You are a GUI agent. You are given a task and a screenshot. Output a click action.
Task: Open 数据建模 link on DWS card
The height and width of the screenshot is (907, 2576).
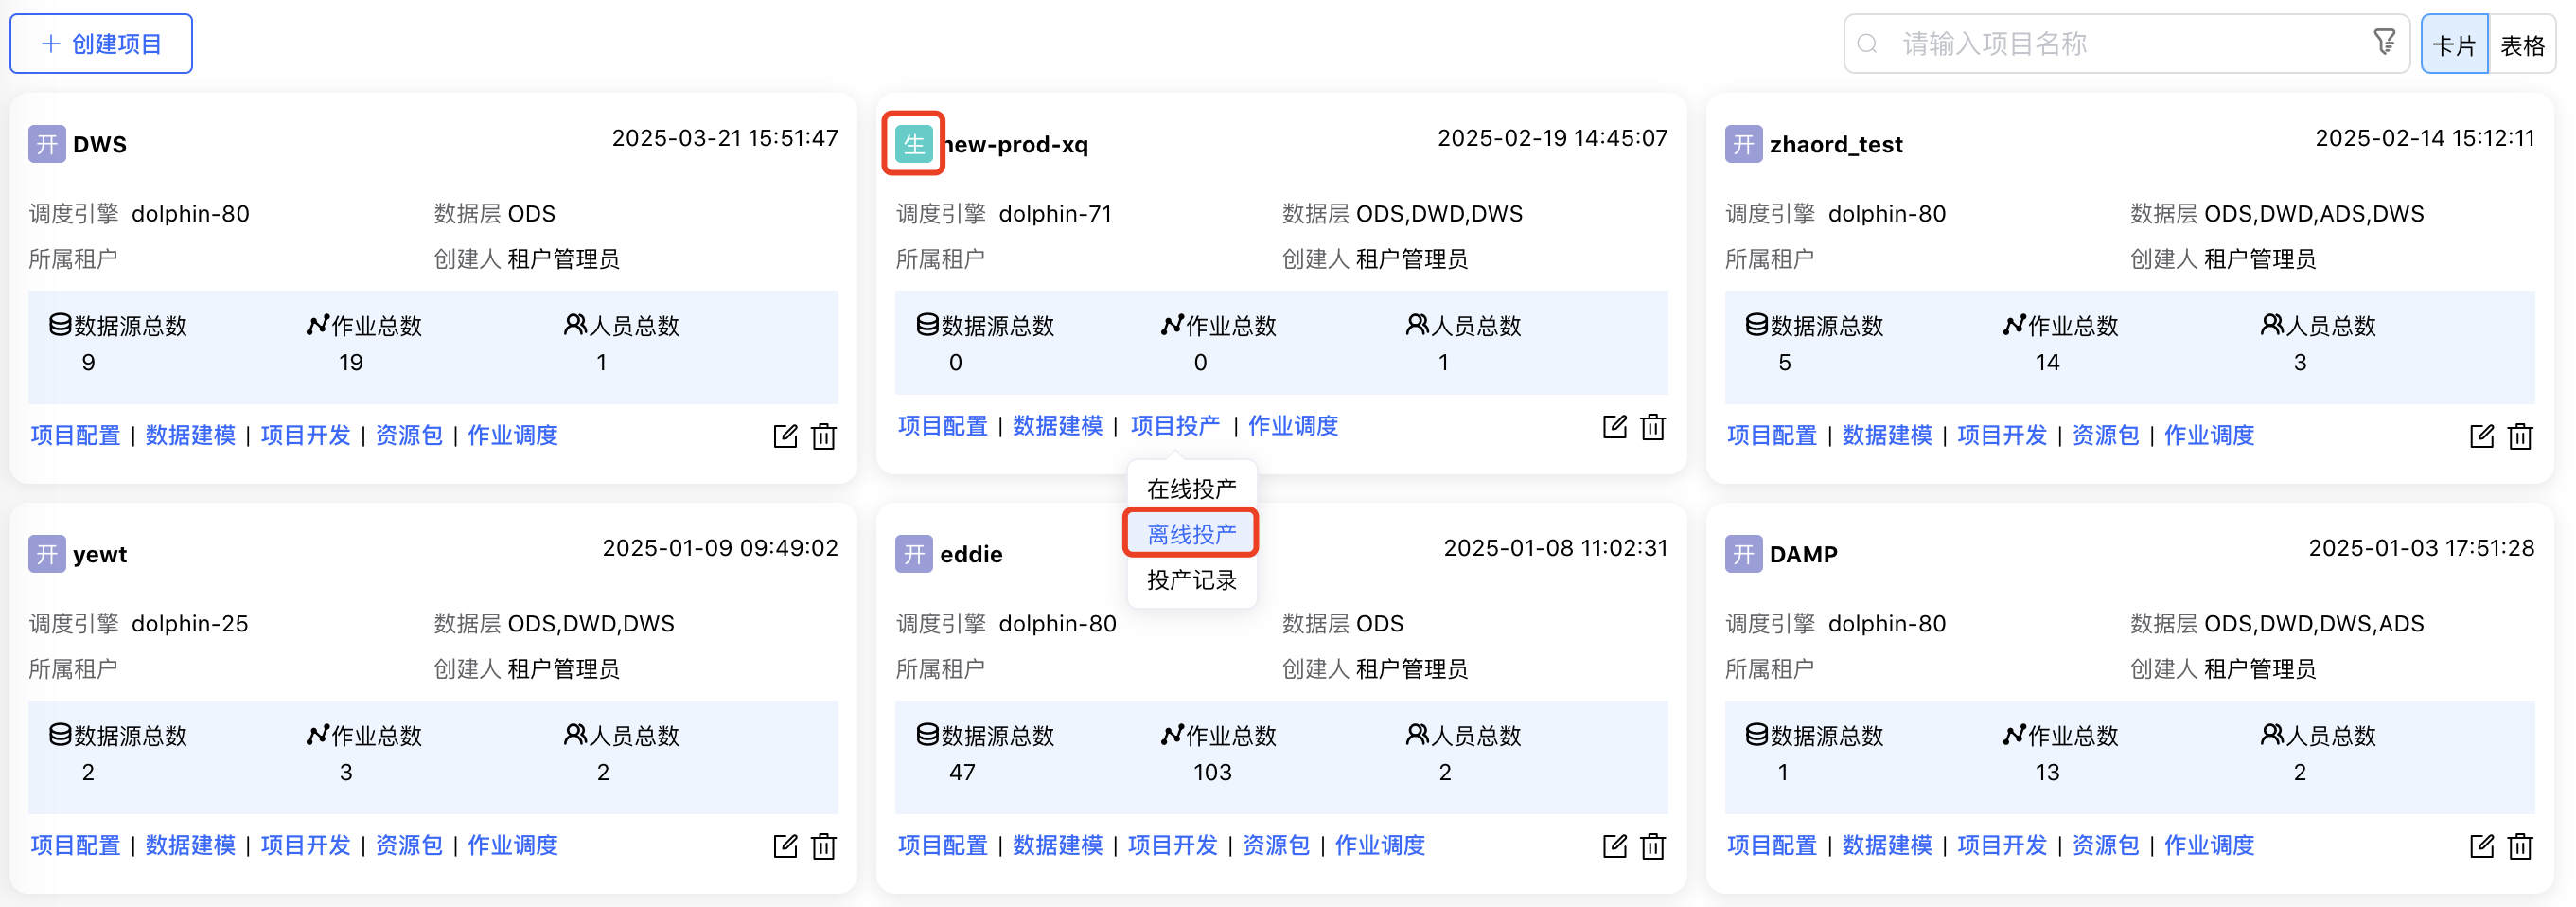pyautogui.click(x=190, y=436)
